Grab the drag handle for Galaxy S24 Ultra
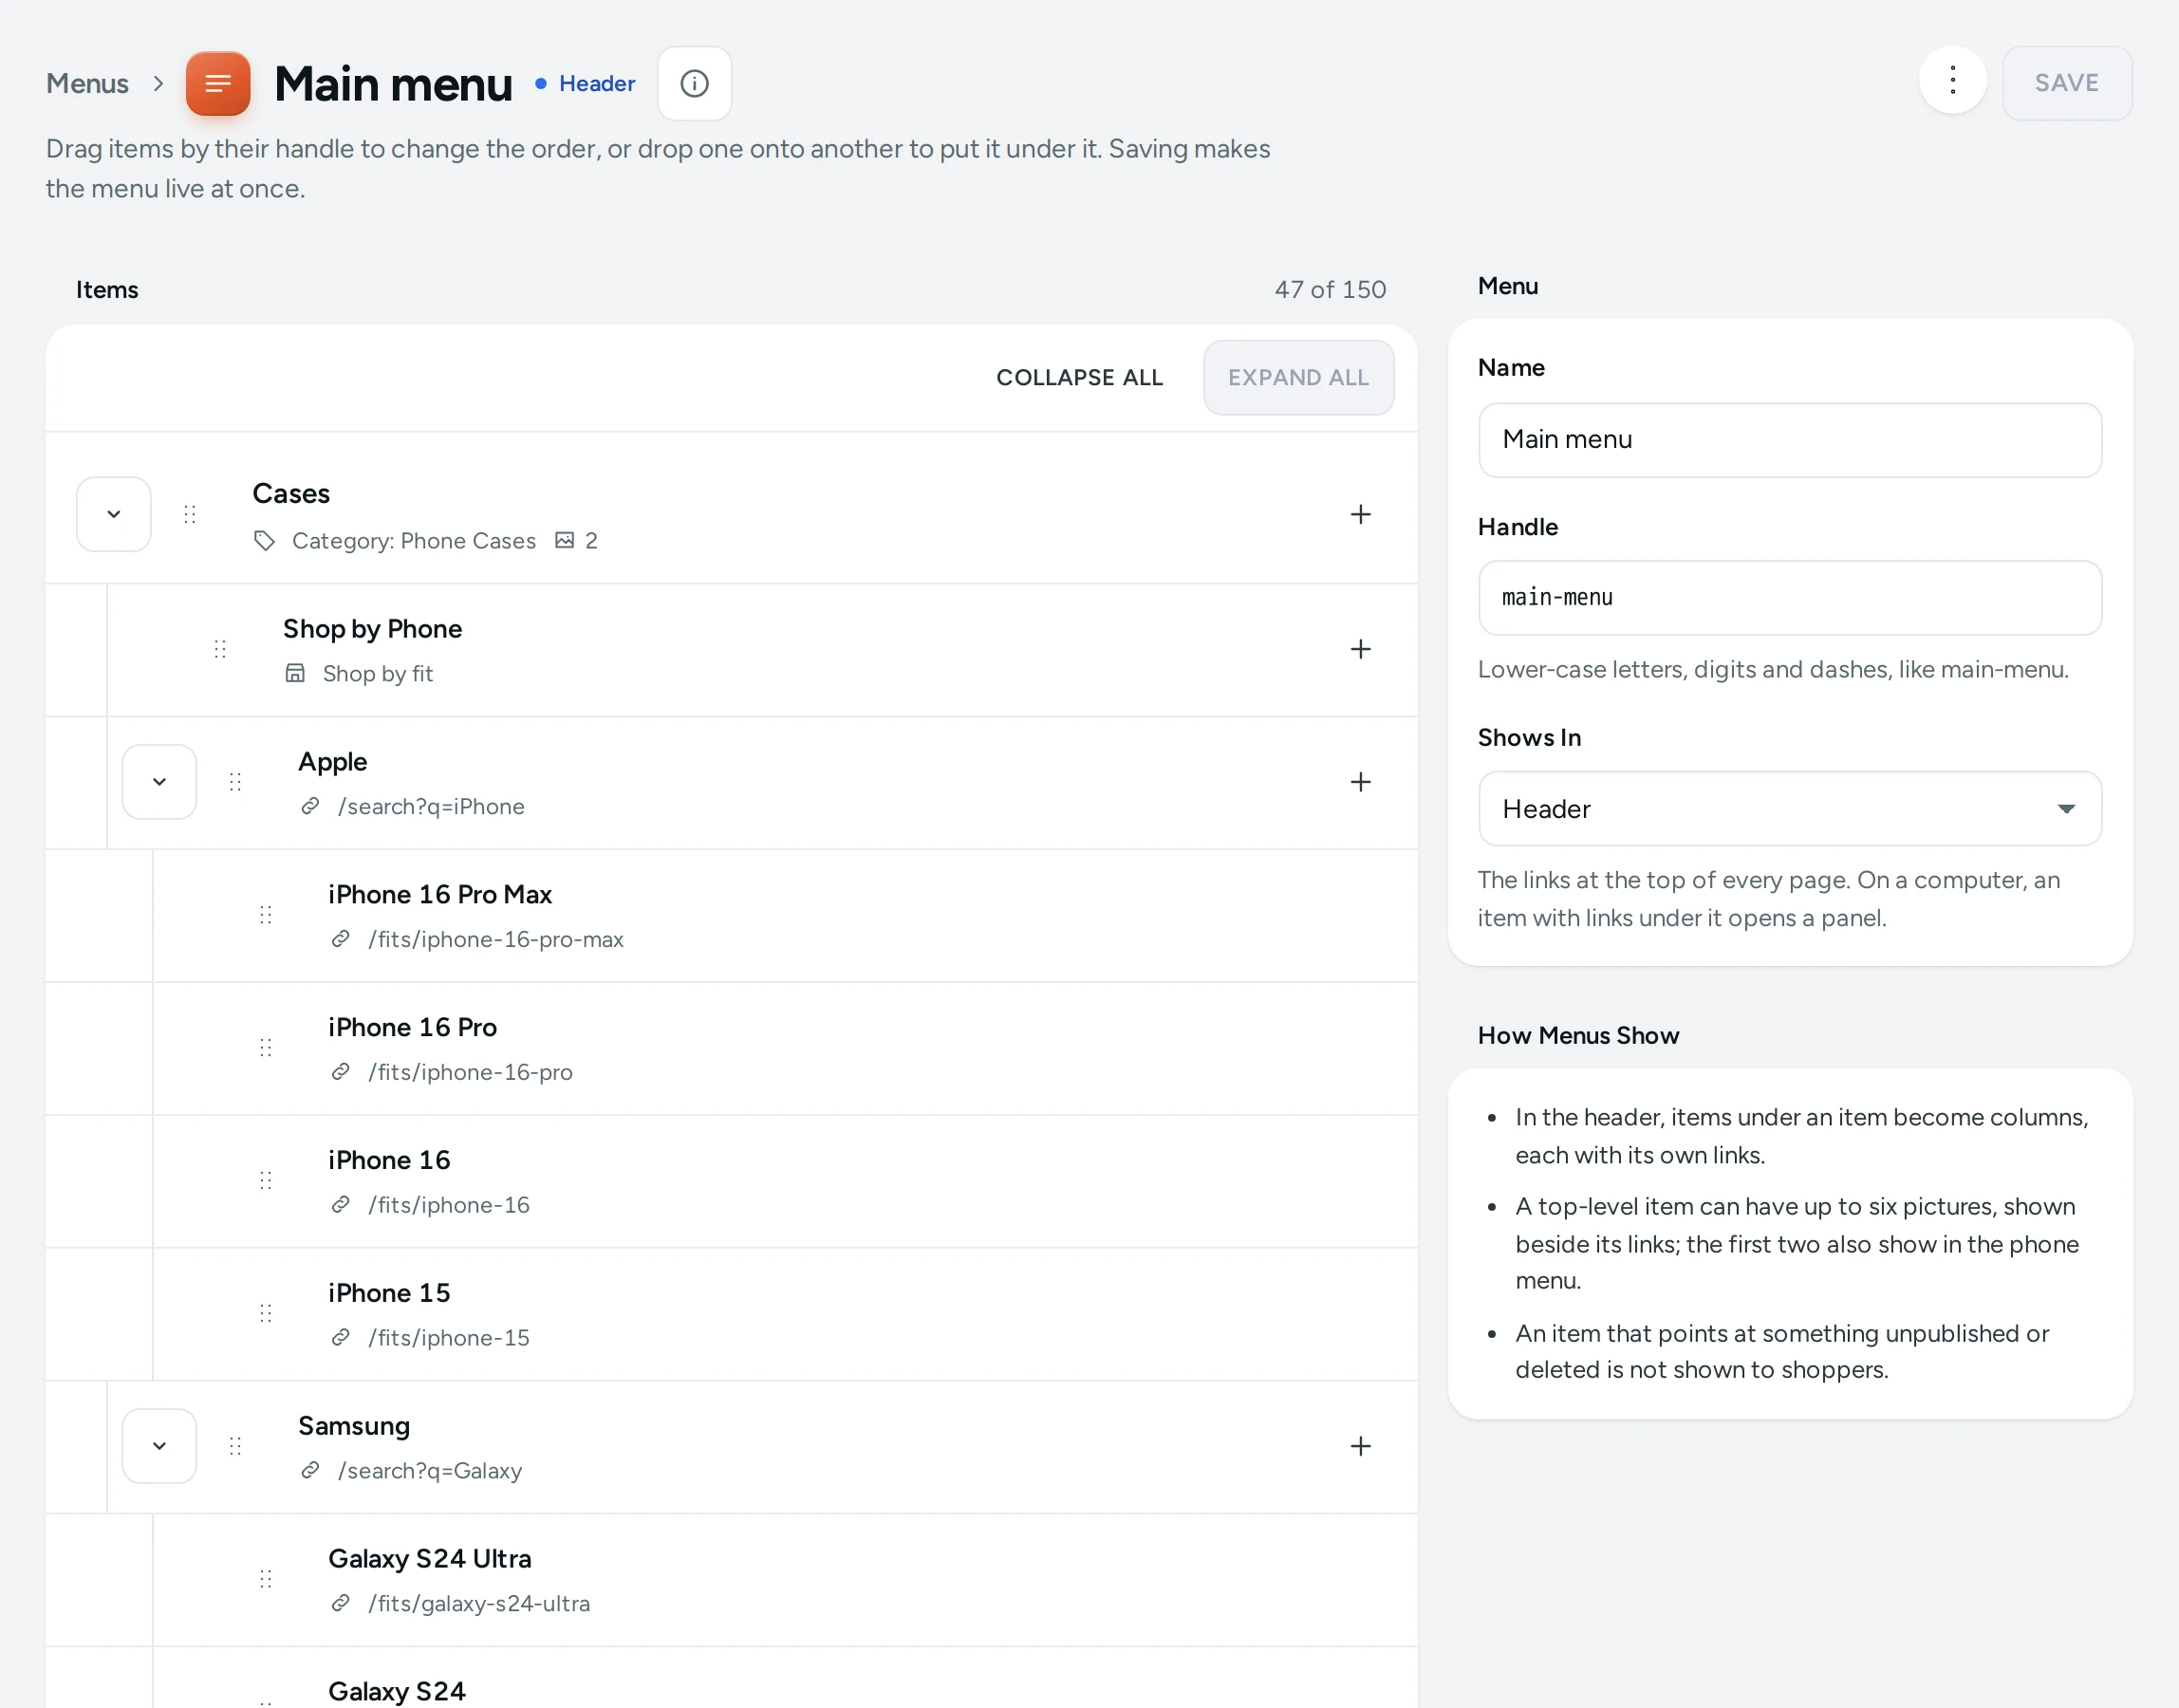This screenshot has height=1708, width=2179. coord(265,1579)
